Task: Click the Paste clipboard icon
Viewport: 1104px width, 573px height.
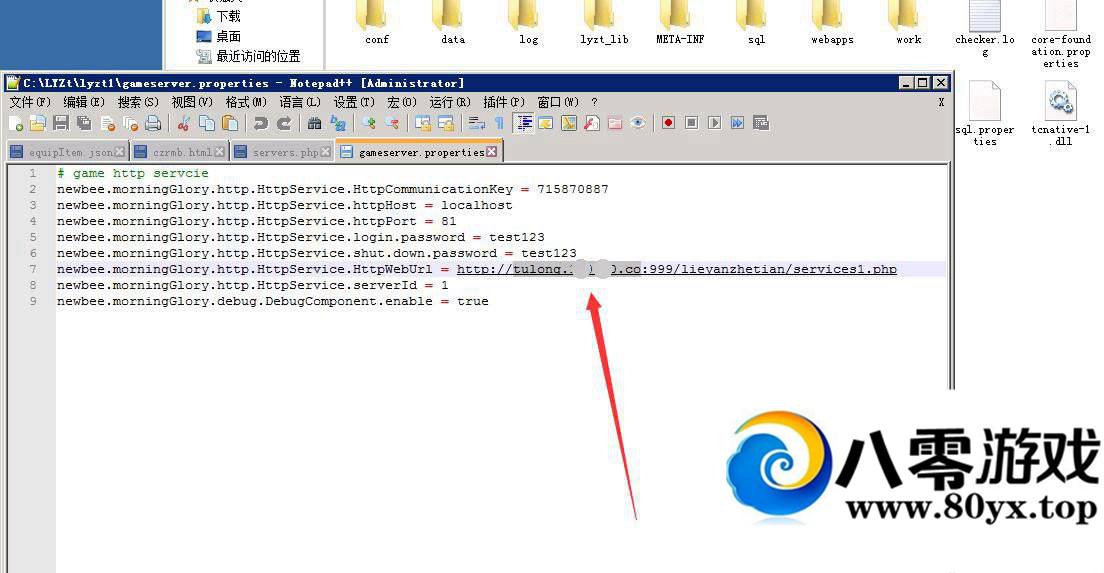Action: point(230,123)
